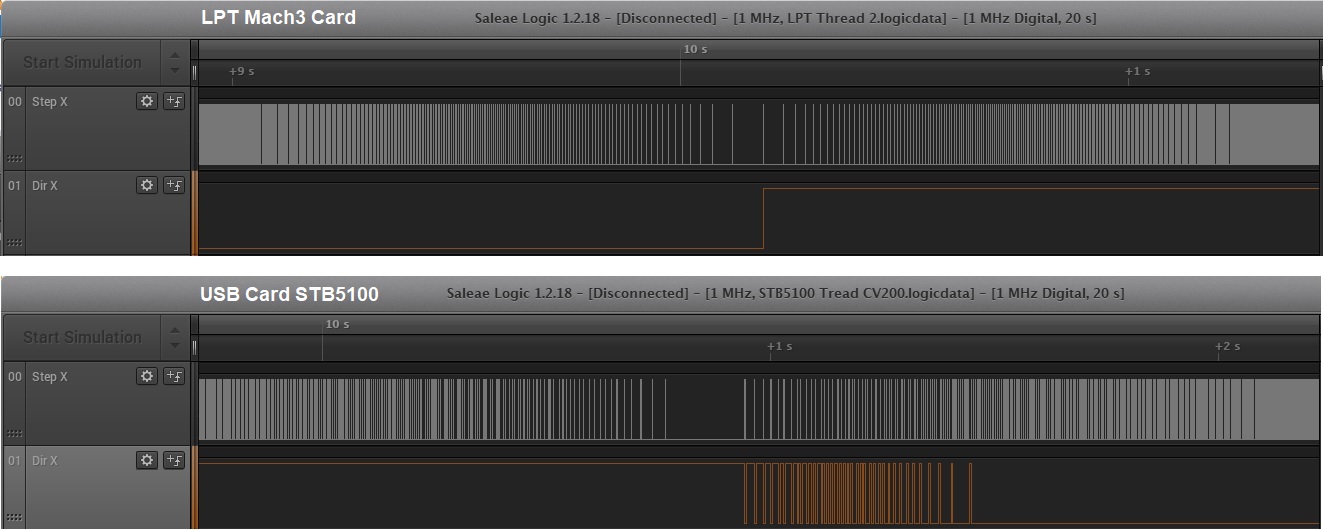
Task: Select the Step X channel label in USB STB5100 capture
Action: [x=50, y=377]
